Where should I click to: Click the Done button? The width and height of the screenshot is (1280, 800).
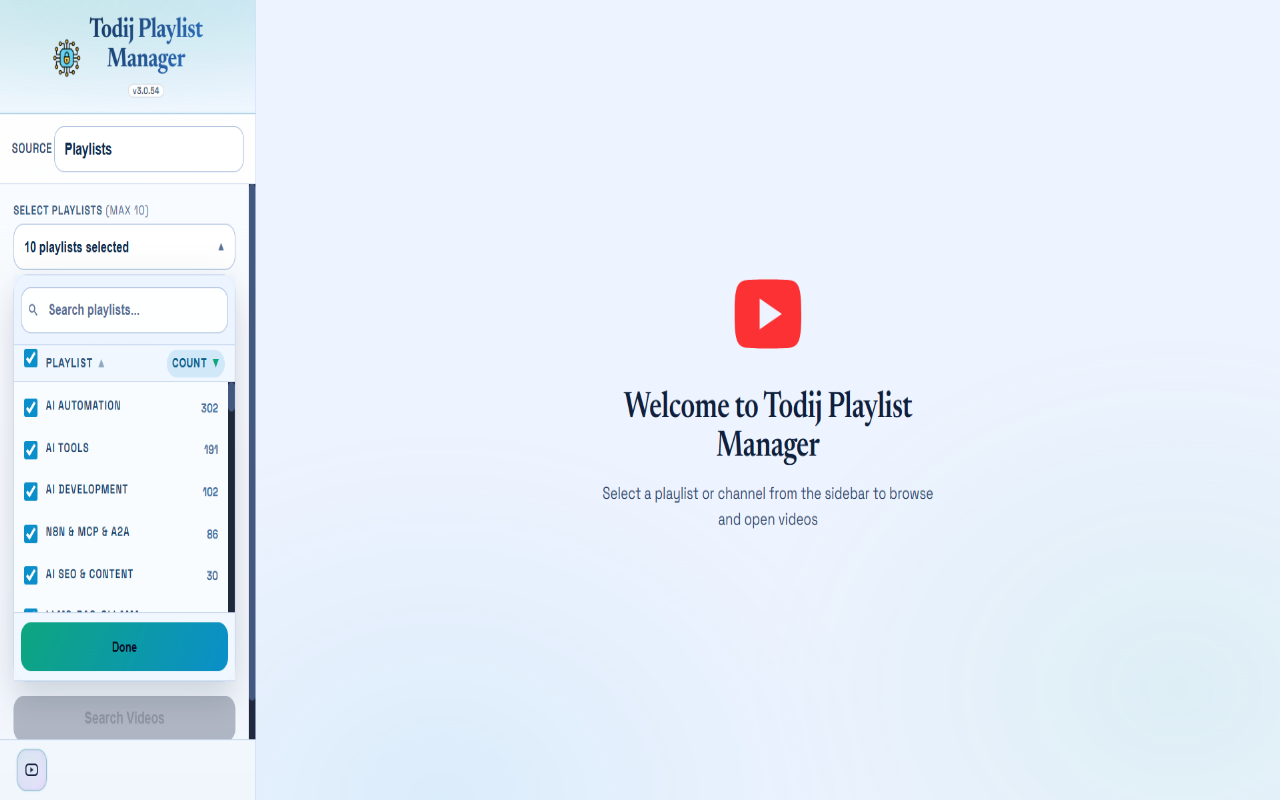coord(124,647)
